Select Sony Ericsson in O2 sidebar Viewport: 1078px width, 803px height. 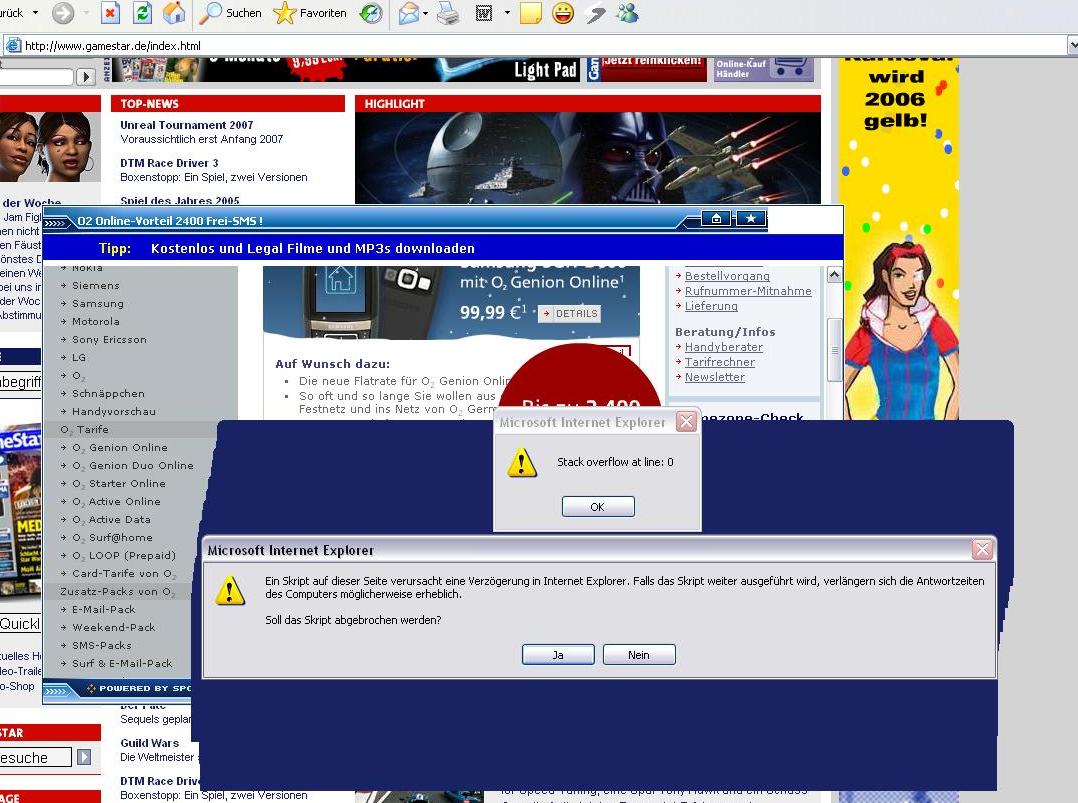(109, 339)
